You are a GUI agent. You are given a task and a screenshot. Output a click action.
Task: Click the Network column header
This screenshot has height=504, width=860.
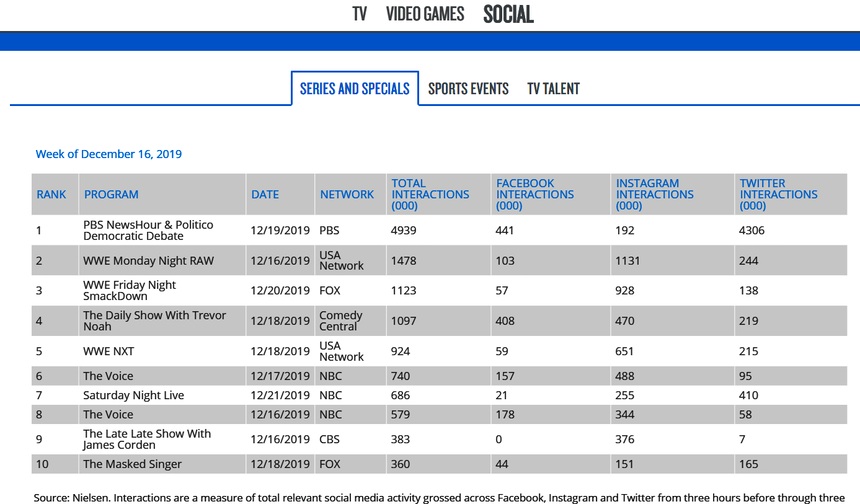coord(346,194)
